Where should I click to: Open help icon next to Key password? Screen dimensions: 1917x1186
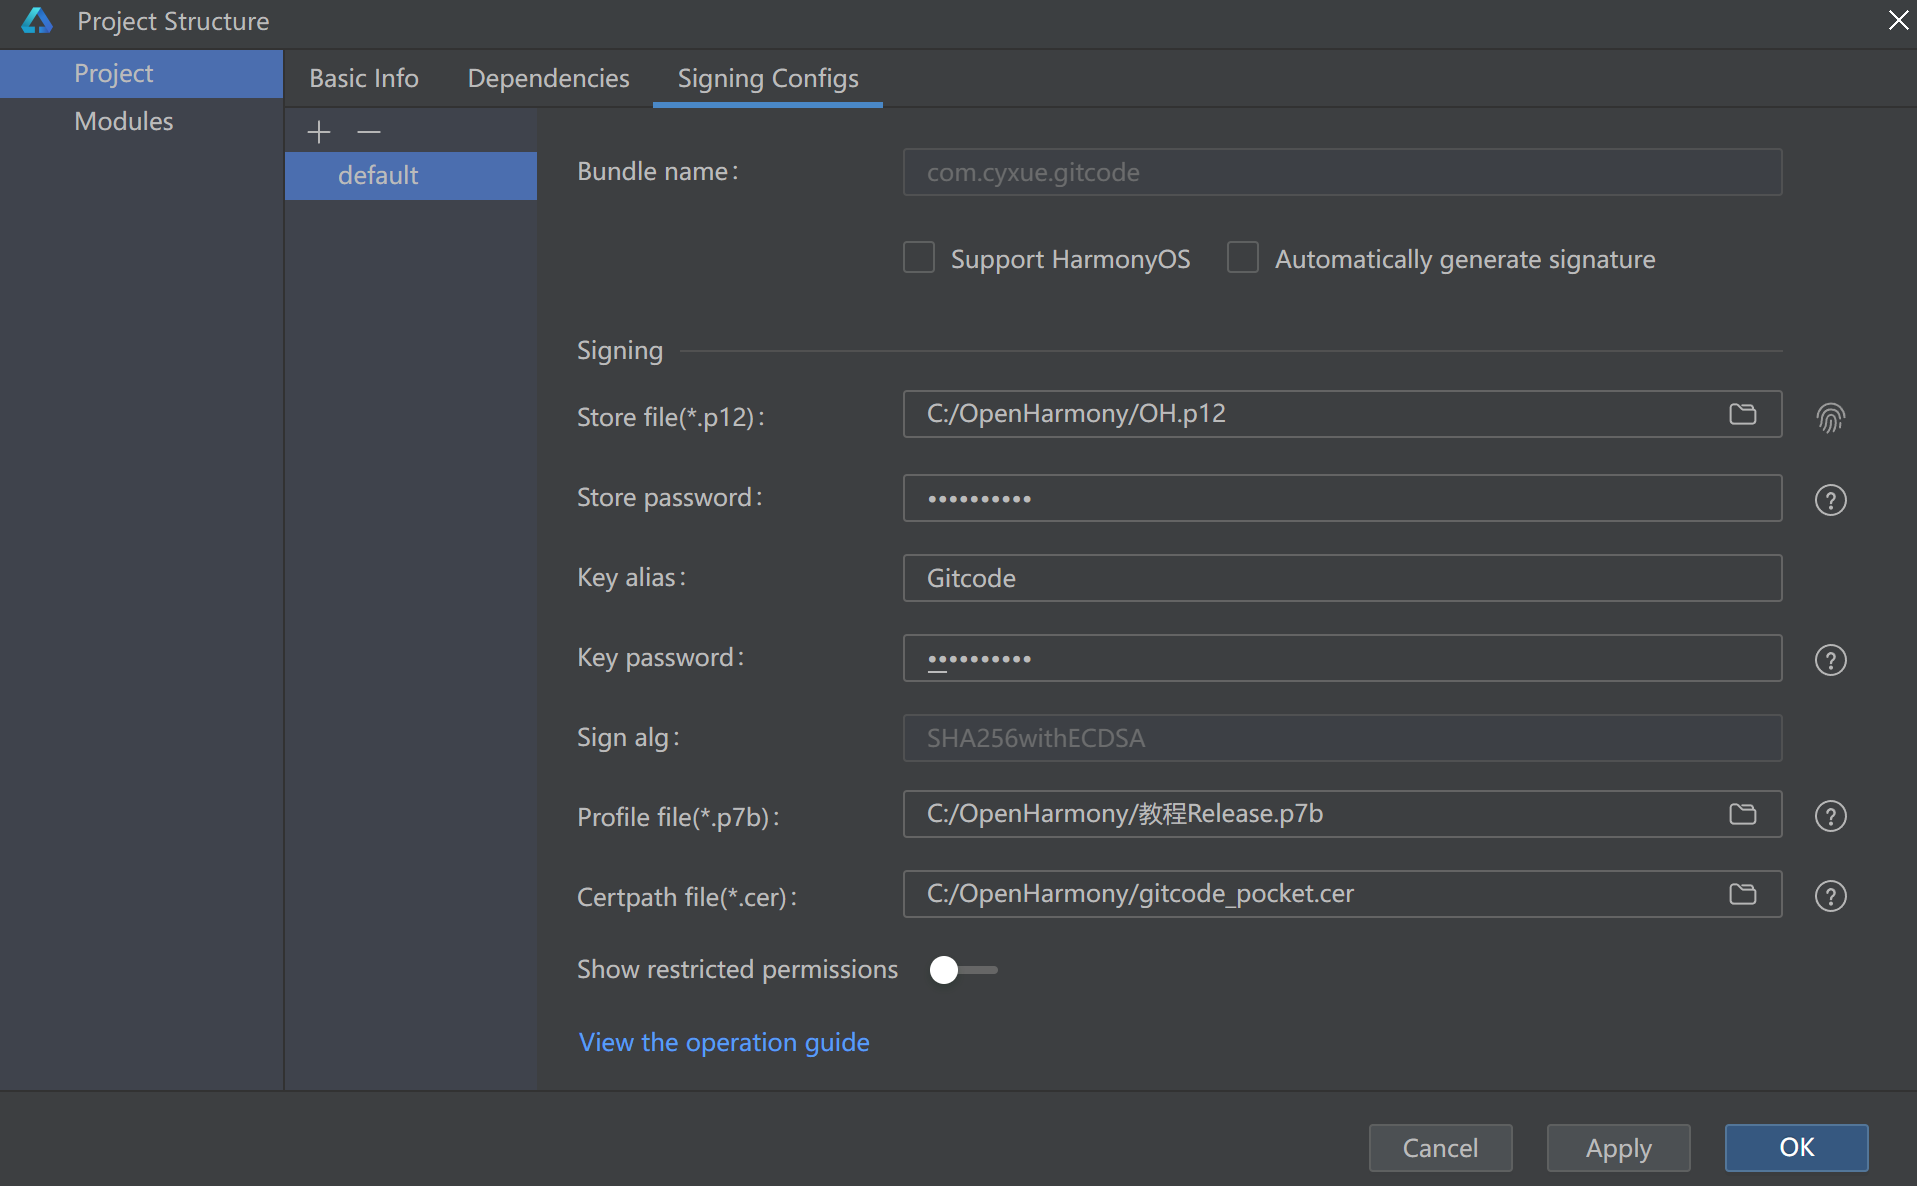pos(1830,660)
